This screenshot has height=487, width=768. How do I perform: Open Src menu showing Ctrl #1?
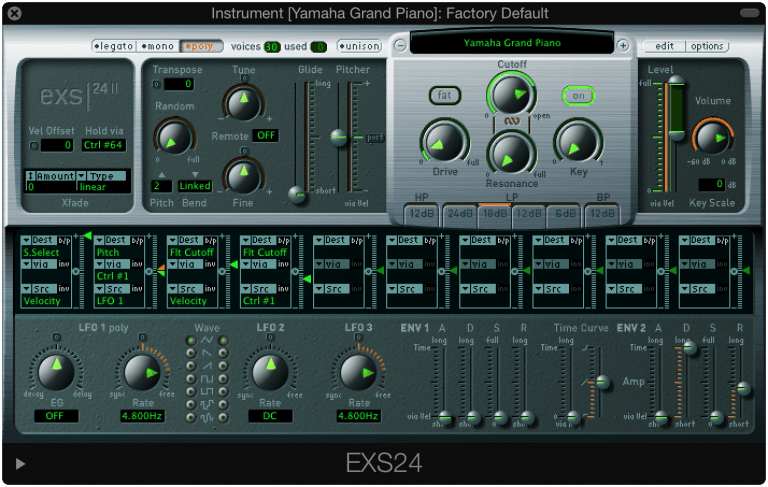pos(259,289)
